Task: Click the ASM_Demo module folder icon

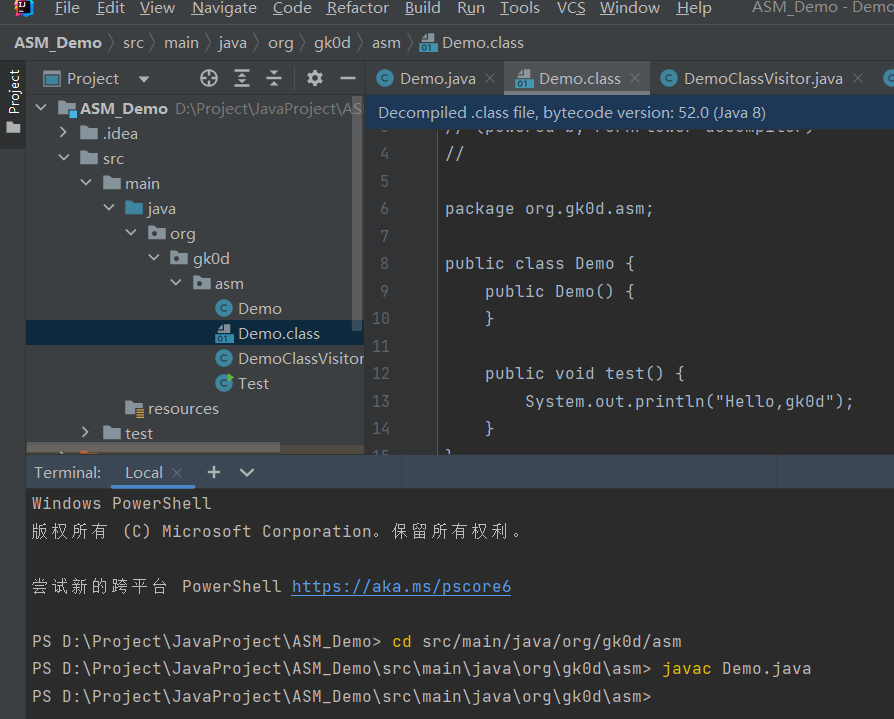Action: click(68, 108)
